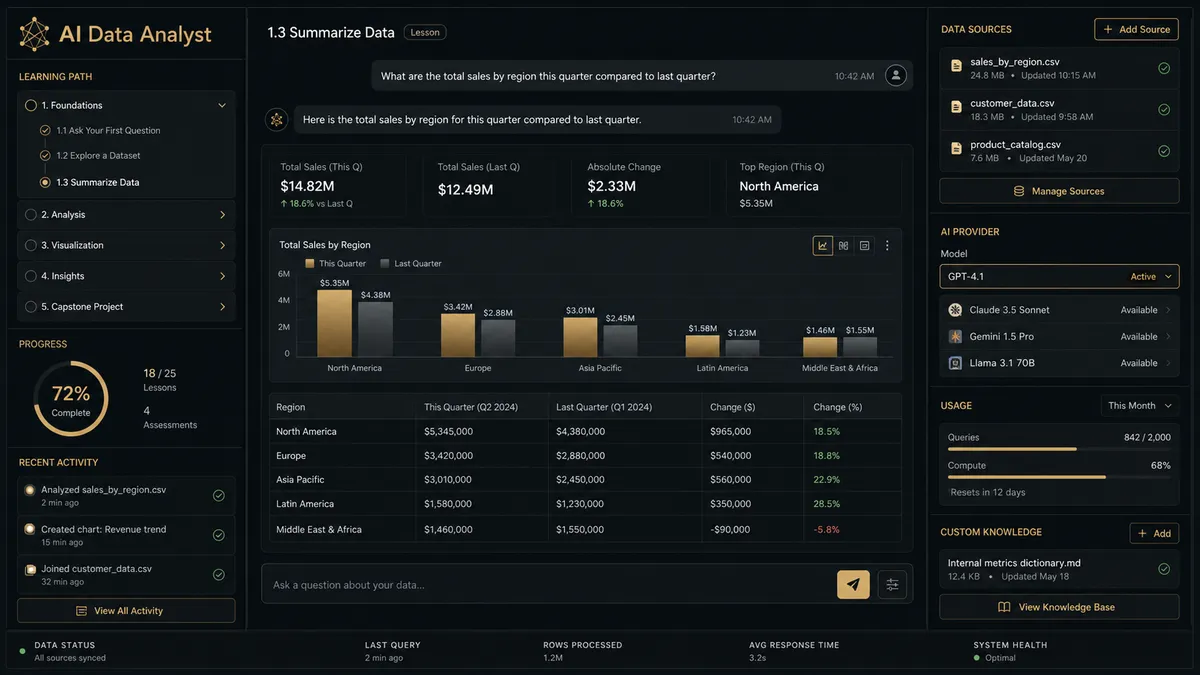The height and width of the screenshot is (675, 1200).
Task: Toggle the 5. Capstone Project completion circle
Action: (x=31, y=307)
